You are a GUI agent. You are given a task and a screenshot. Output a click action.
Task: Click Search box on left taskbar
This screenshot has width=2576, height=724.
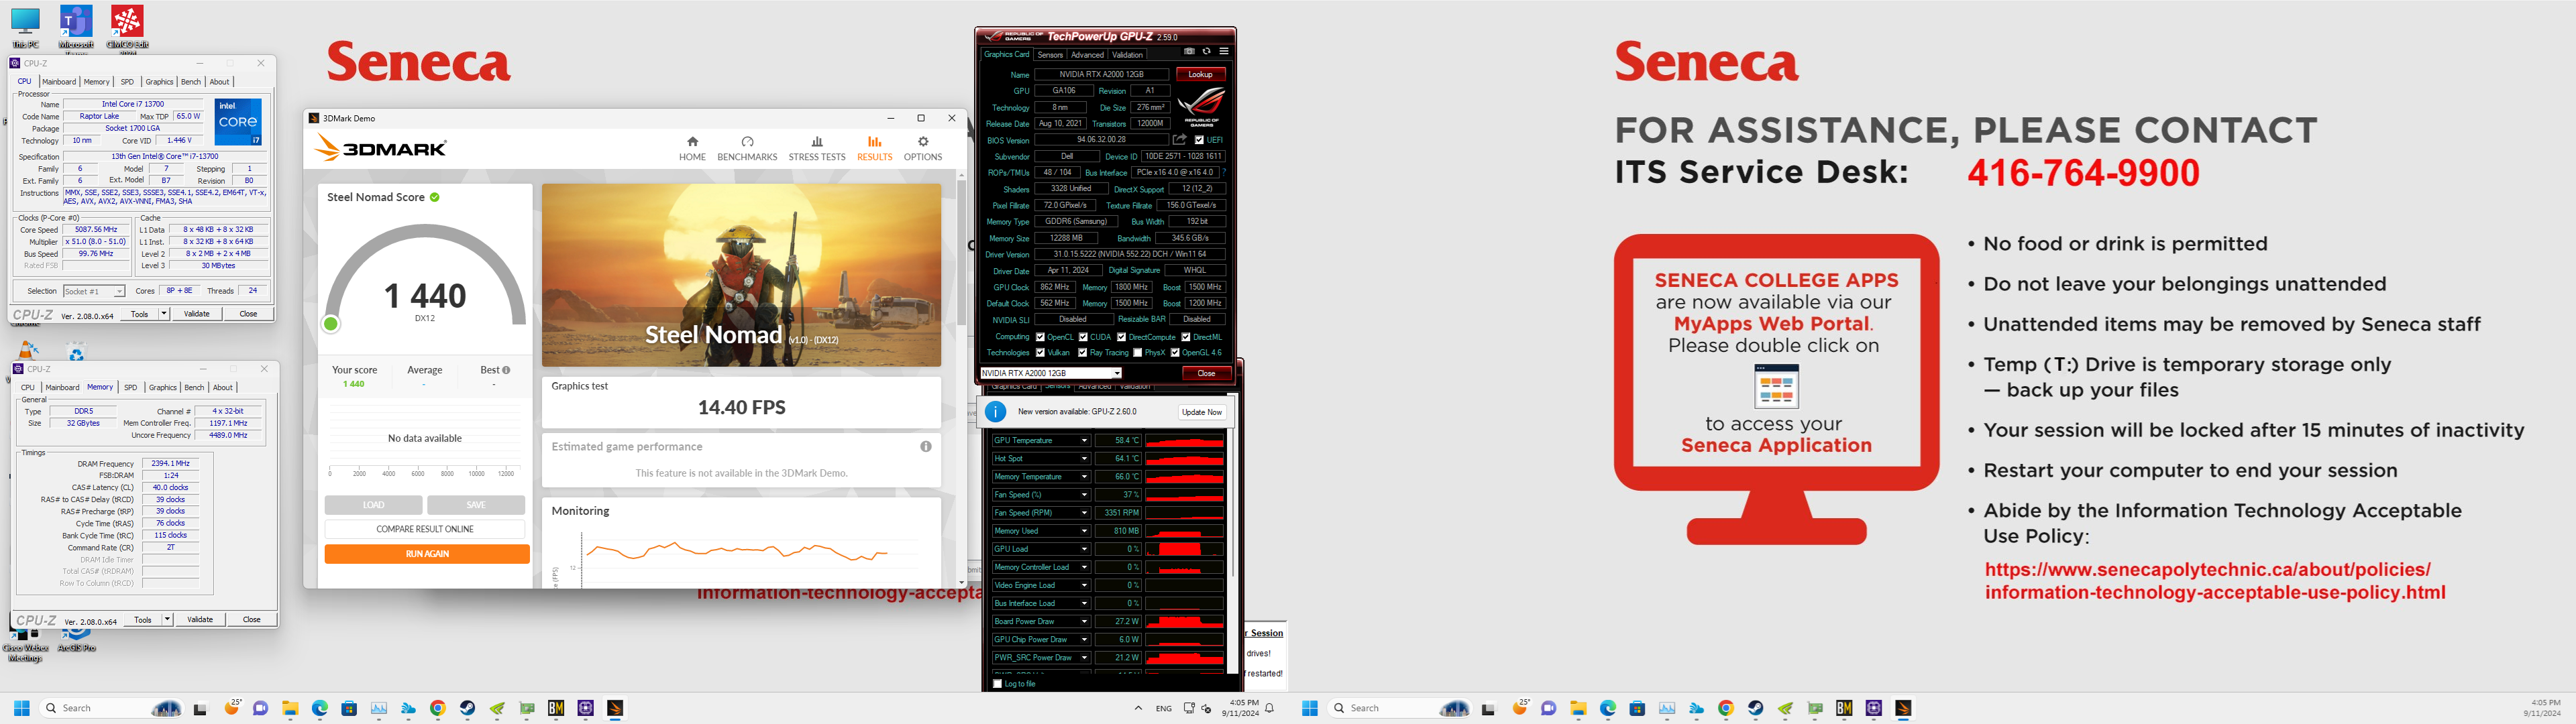112,708
